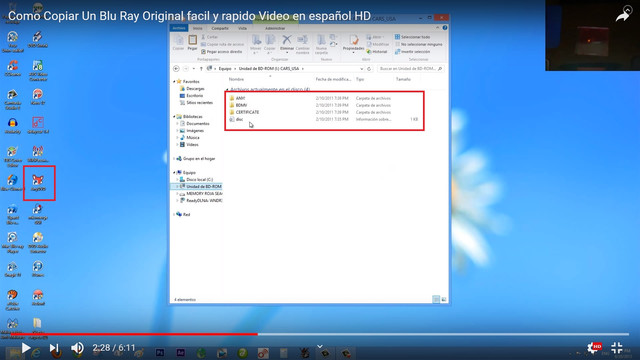This screenshot has height=360, width=640.
Task: Sort by the Tamaño column header
Action: (403, 79)
